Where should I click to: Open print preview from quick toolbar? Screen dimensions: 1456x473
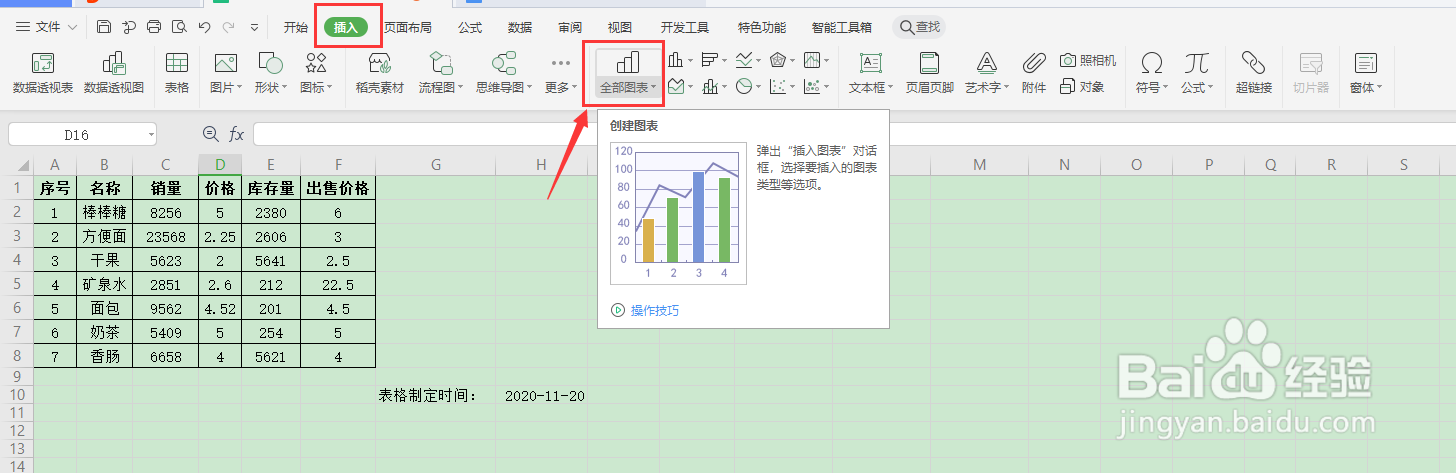[178, 27]
